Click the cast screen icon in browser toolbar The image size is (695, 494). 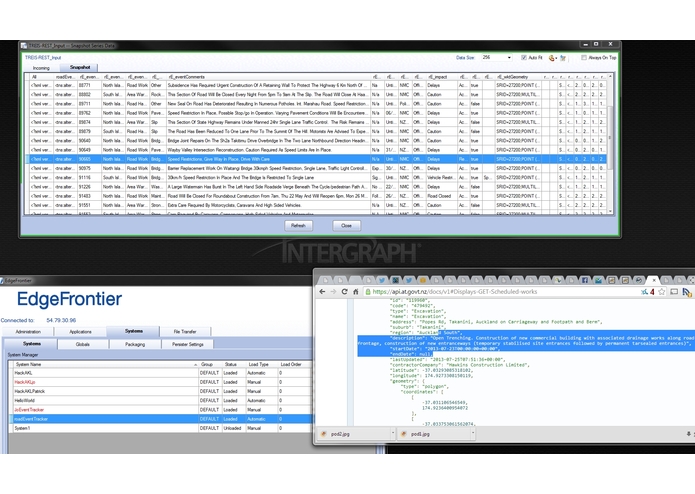point(674,292)
